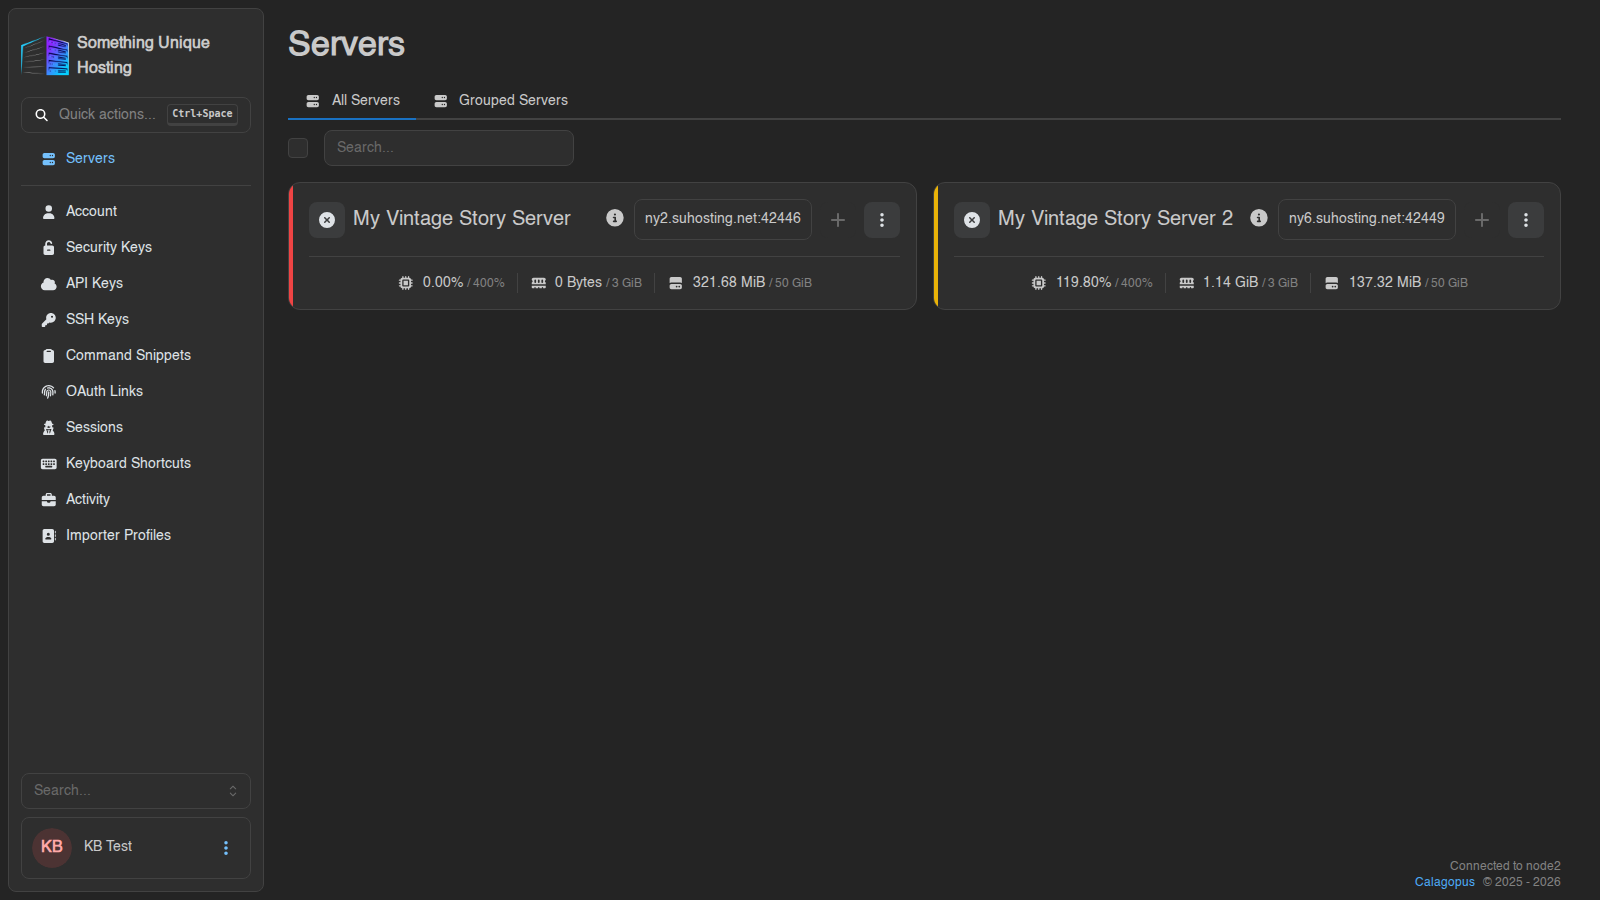The image size is (1600, 900).
Task: Switch to All Servers tab
Action: [352, 100]
